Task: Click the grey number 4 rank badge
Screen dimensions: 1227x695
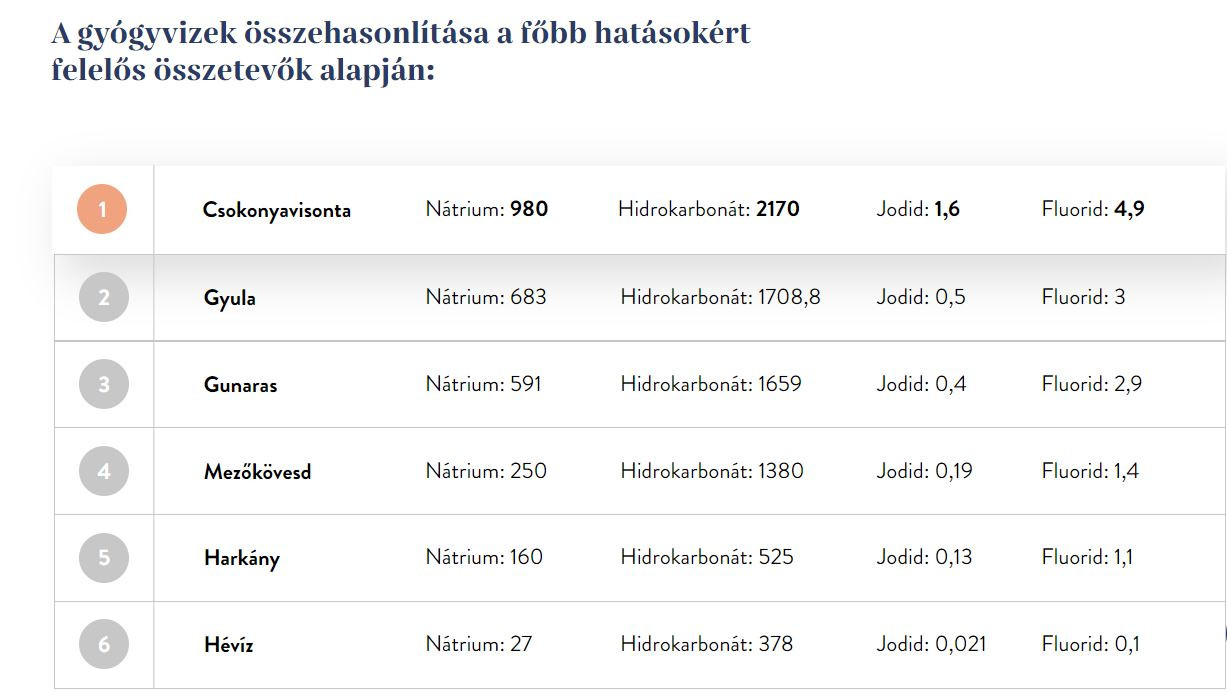Action: pyautogui.click(x=104, y=471)
